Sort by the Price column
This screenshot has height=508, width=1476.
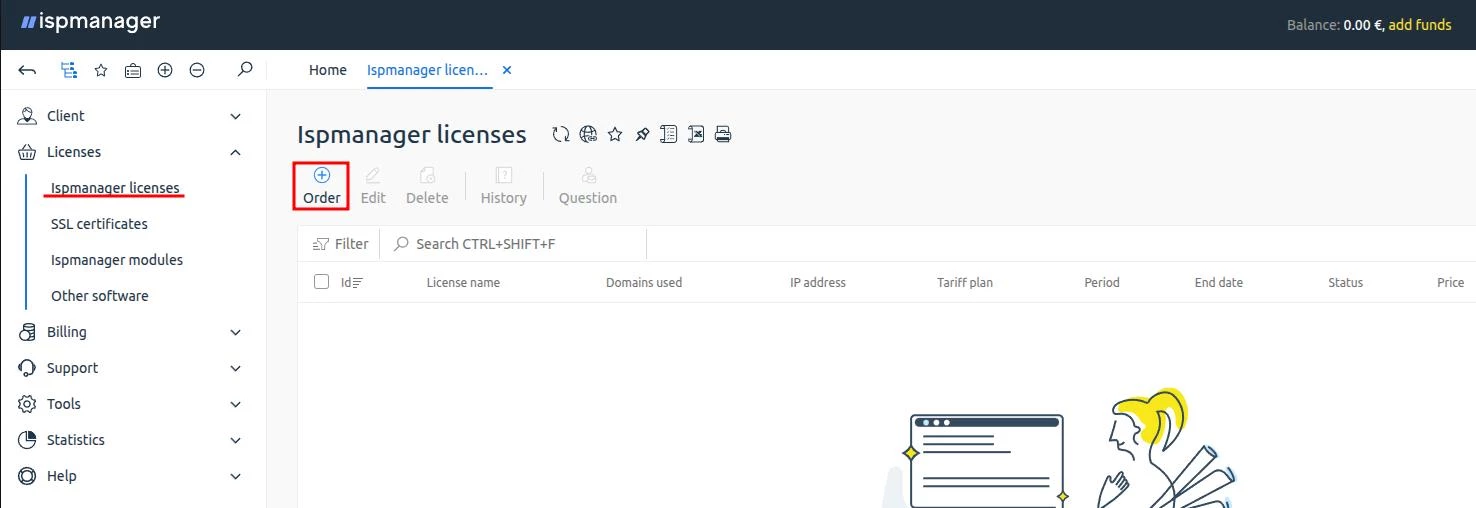(1451, 283)
